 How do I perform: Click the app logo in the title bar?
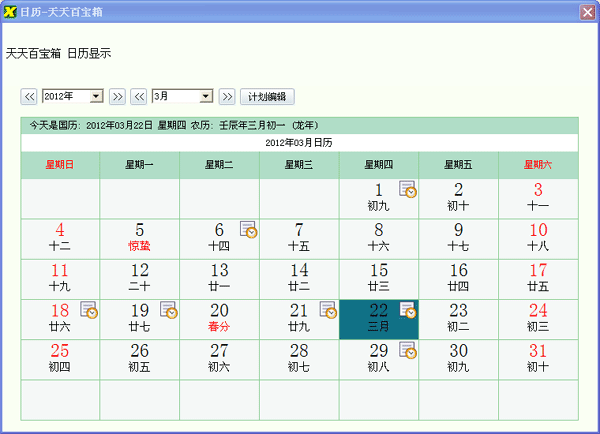pos(10,12)
